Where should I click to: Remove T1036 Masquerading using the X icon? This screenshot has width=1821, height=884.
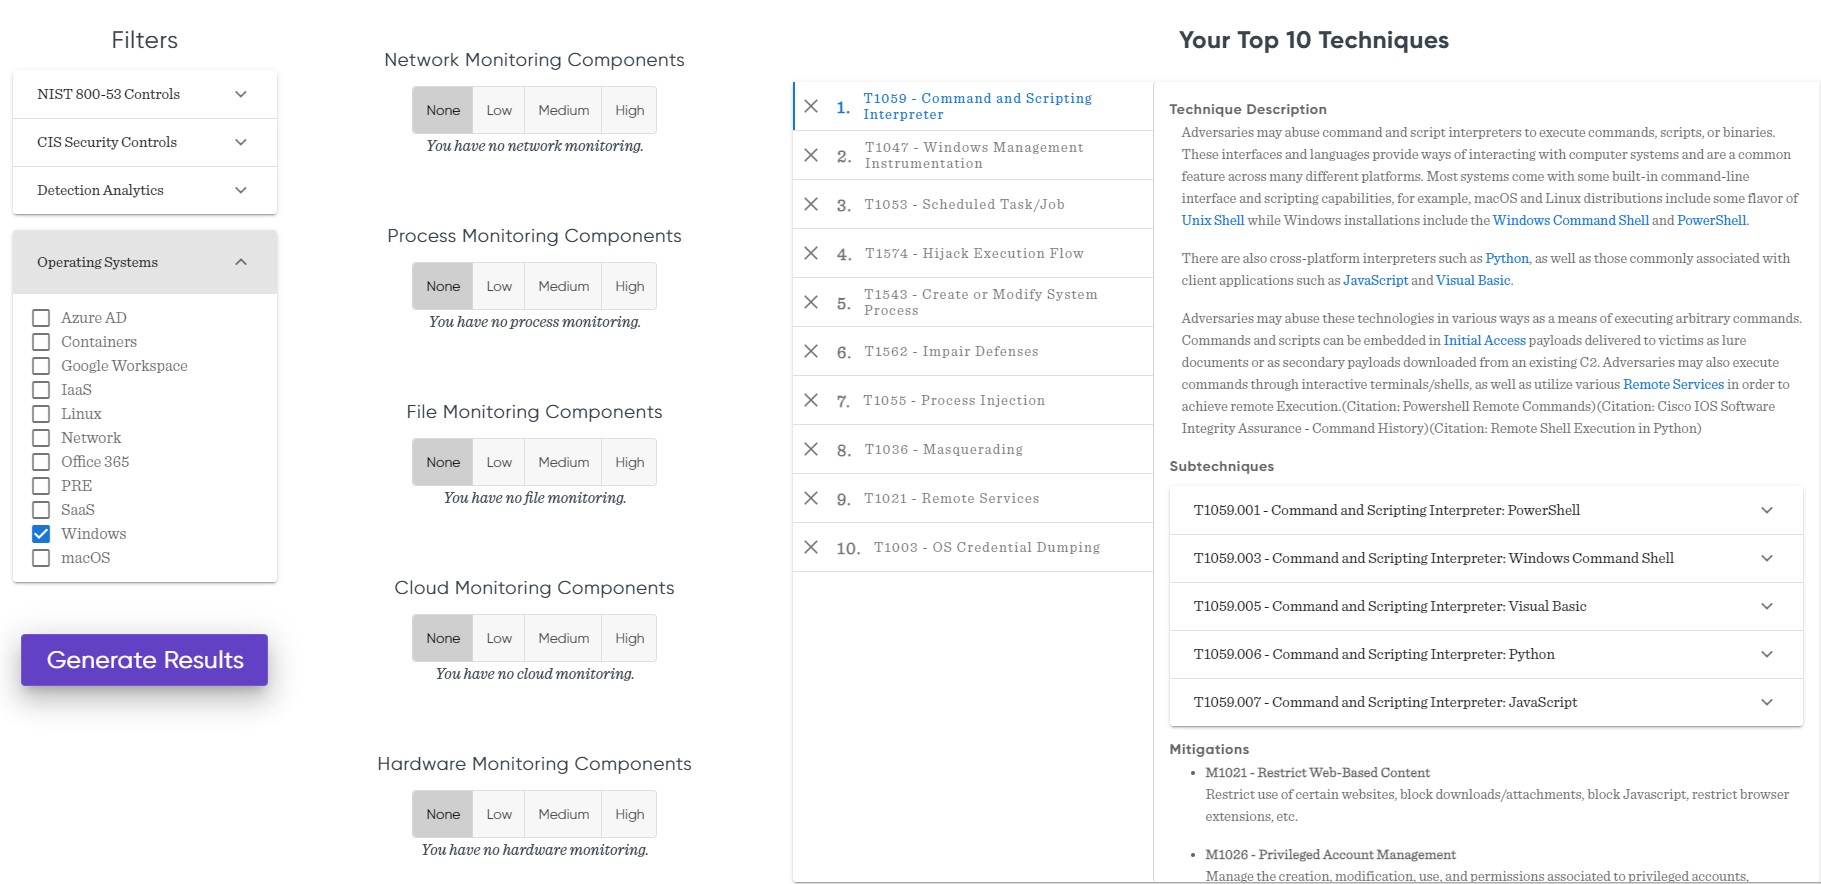811,449
